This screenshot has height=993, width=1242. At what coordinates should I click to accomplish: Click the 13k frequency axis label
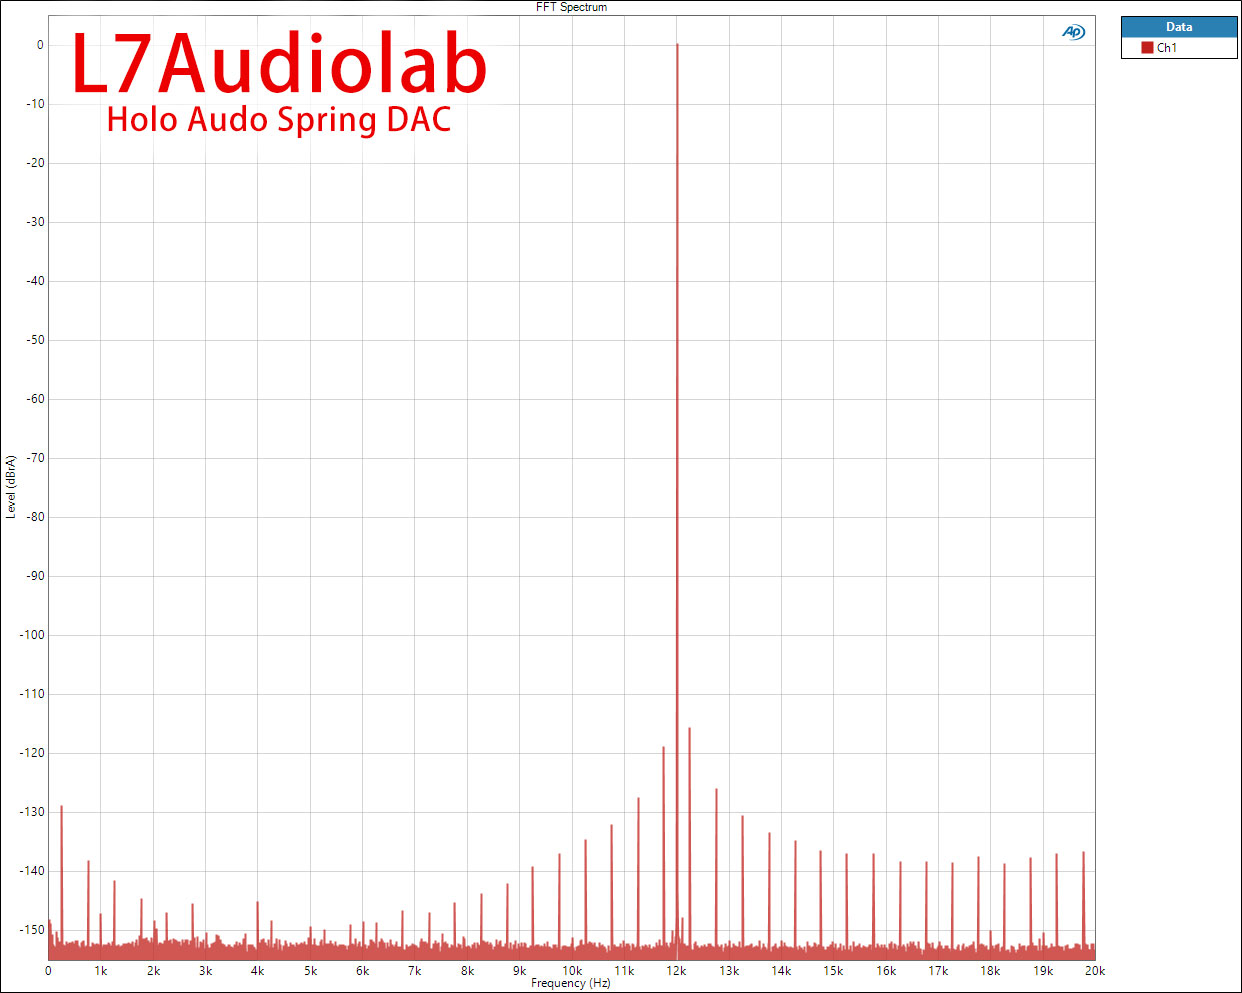(x=729, y=971)
